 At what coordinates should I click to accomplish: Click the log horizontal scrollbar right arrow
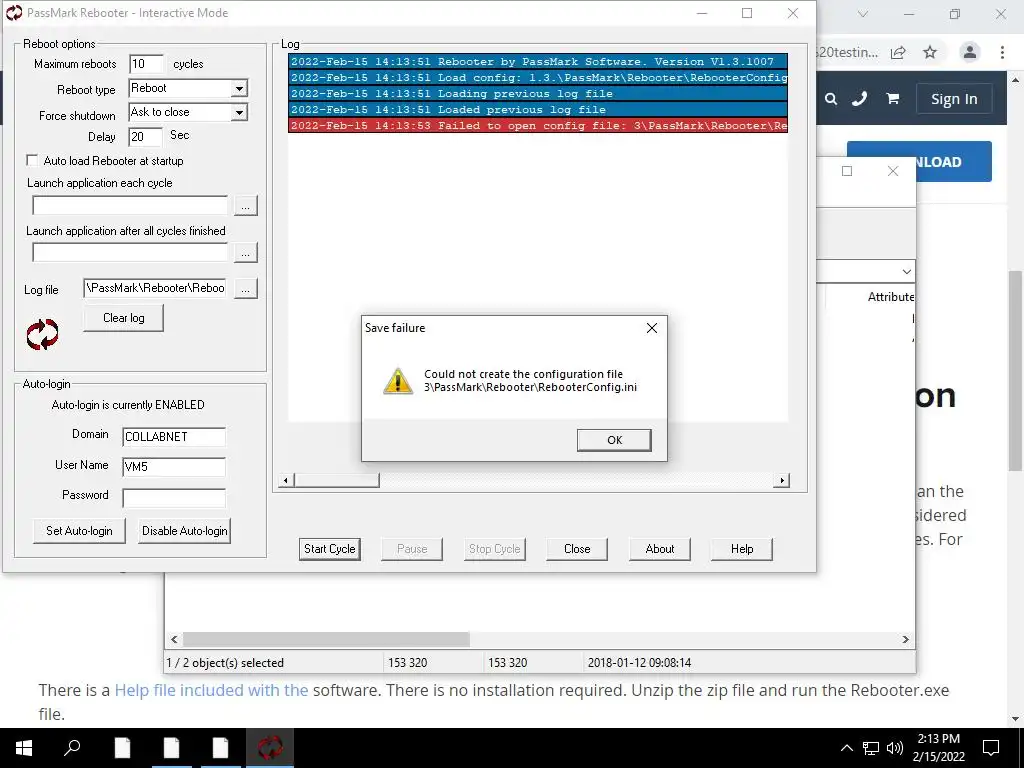point(782,481)
